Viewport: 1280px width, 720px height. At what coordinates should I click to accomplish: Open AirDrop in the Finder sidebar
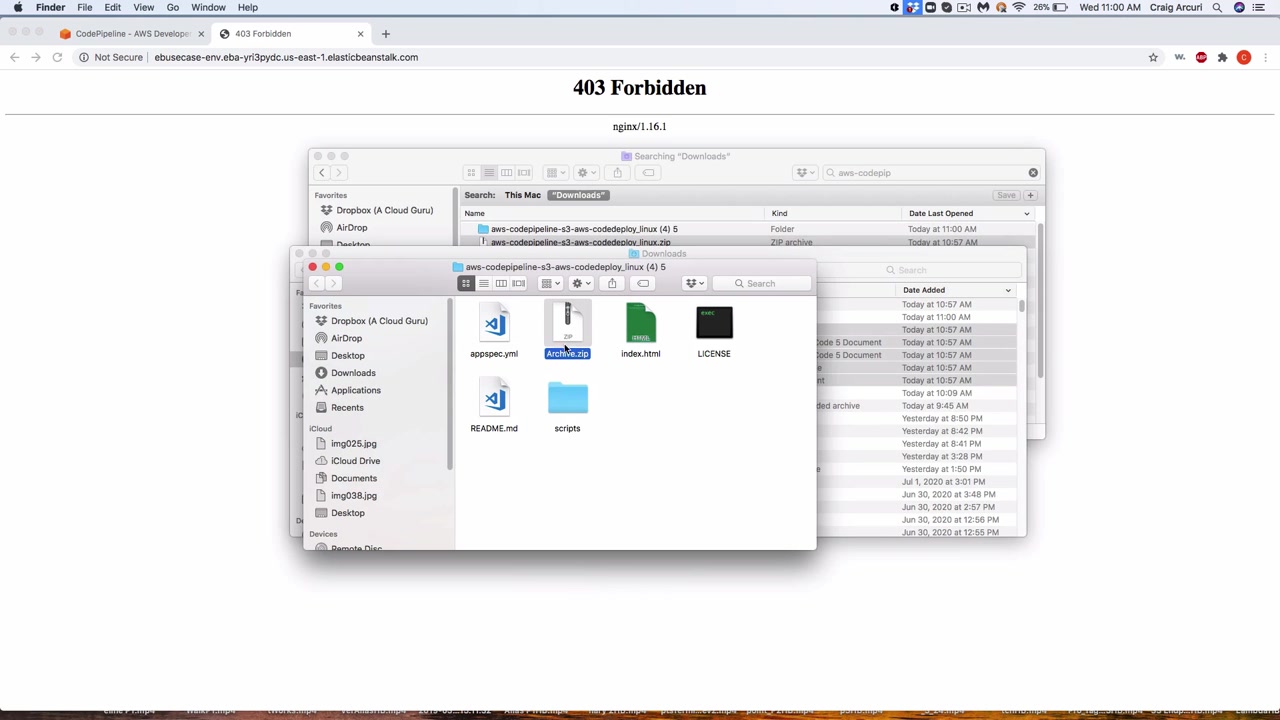point(346,338)
